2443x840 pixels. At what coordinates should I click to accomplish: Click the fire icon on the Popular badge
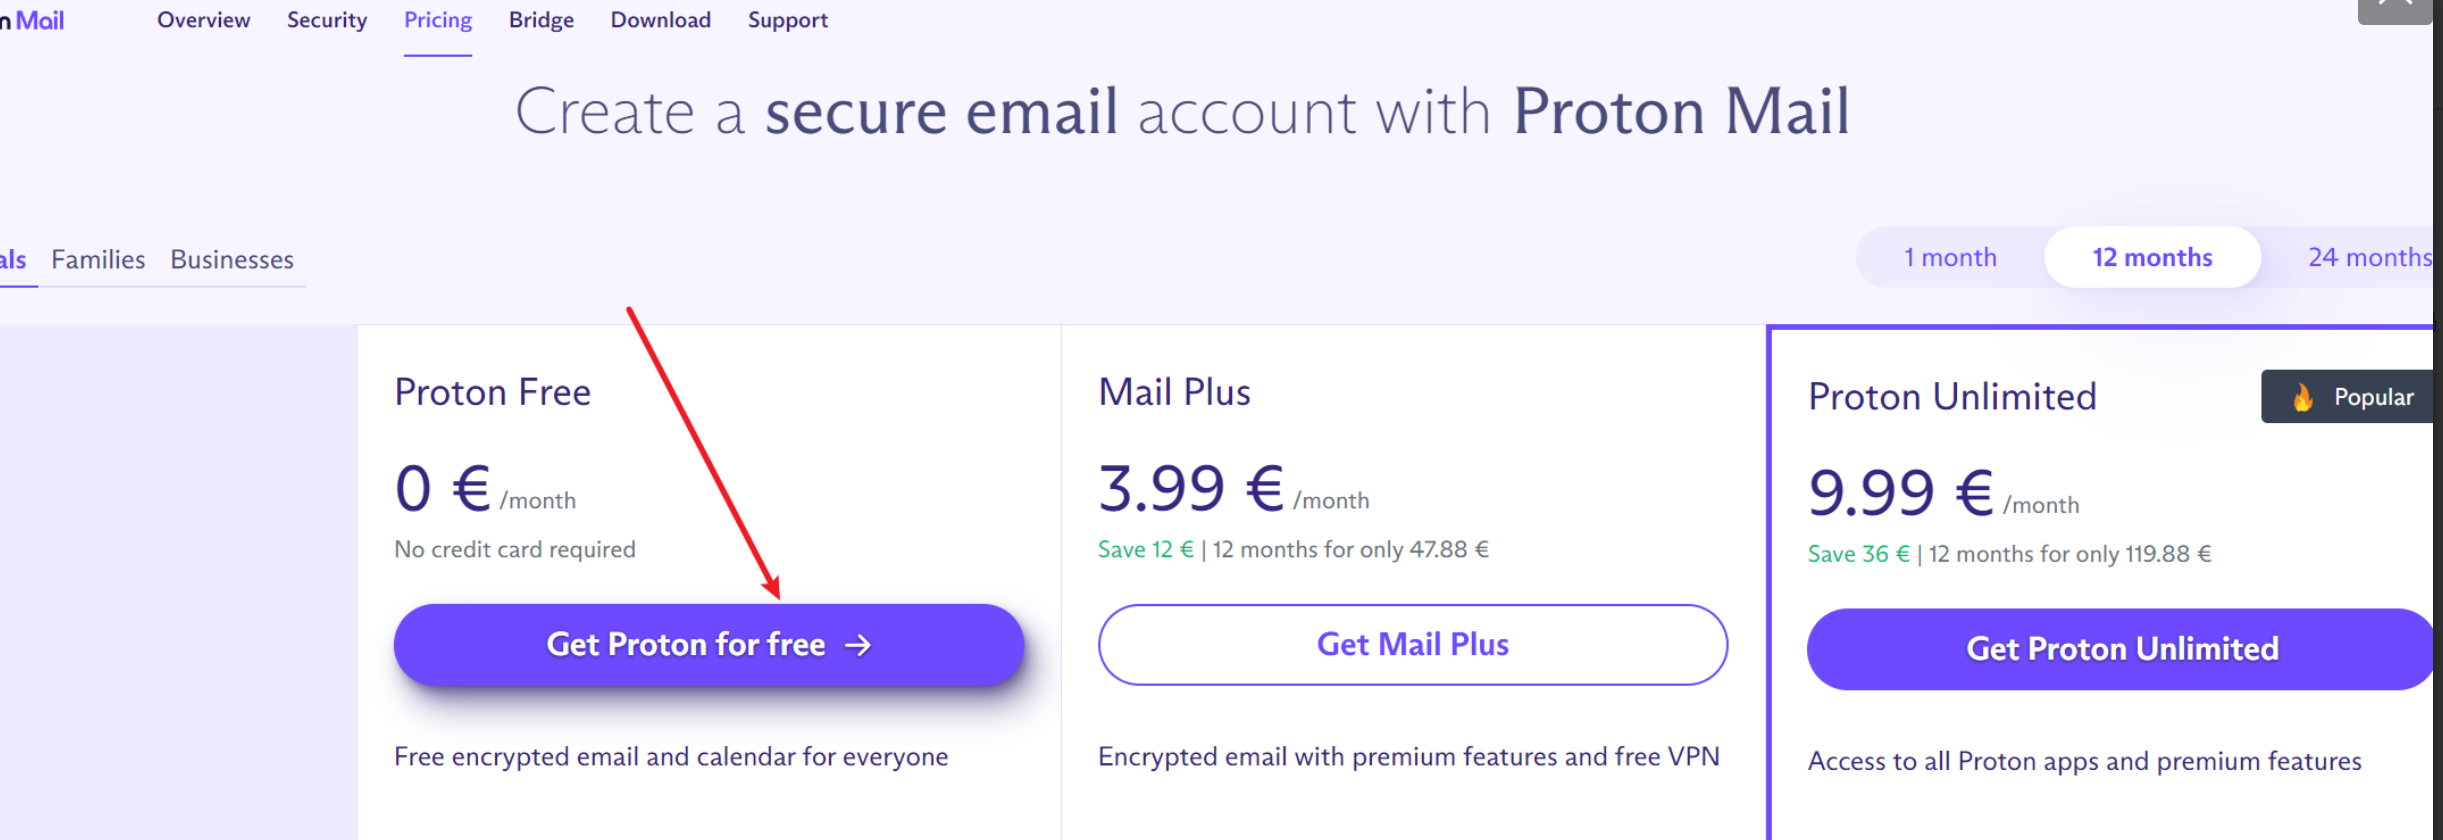click(2302, 397)
